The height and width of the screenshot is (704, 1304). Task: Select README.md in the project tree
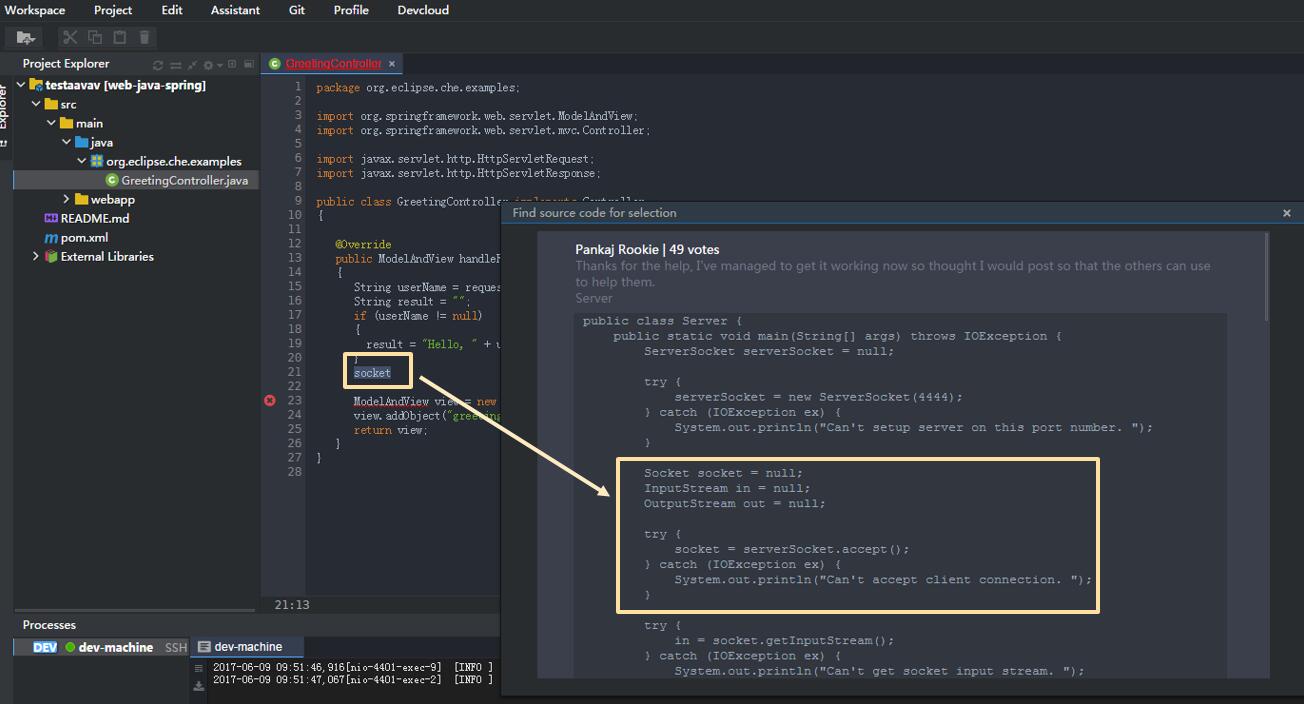click(x=94, y=218)
